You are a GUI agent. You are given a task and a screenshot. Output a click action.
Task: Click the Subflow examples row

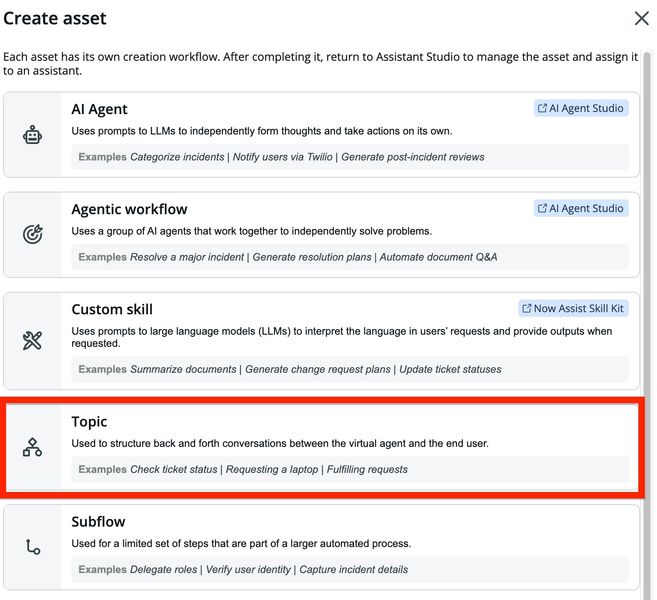tap(349, 569)
